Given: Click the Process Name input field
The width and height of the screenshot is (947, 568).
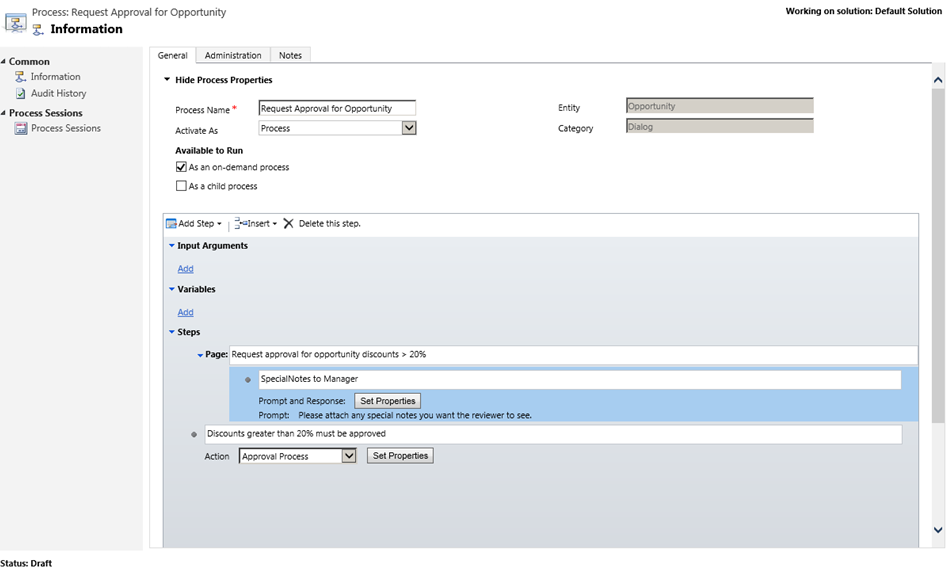Looking at the screenshot, I should pos(337,108).
